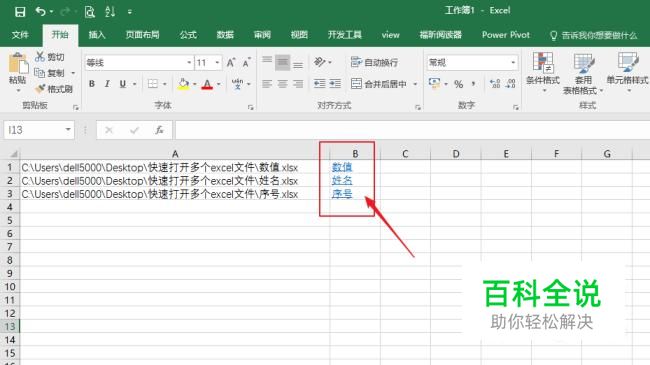Cut the selection with 剪切
This screenshot has height=365, width=650.
50,57
